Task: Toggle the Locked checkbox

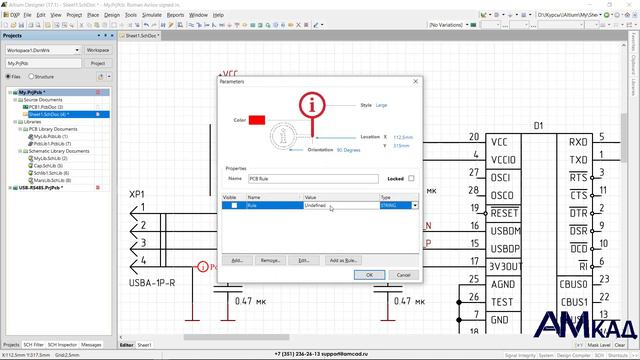Action: pos(411,178)
